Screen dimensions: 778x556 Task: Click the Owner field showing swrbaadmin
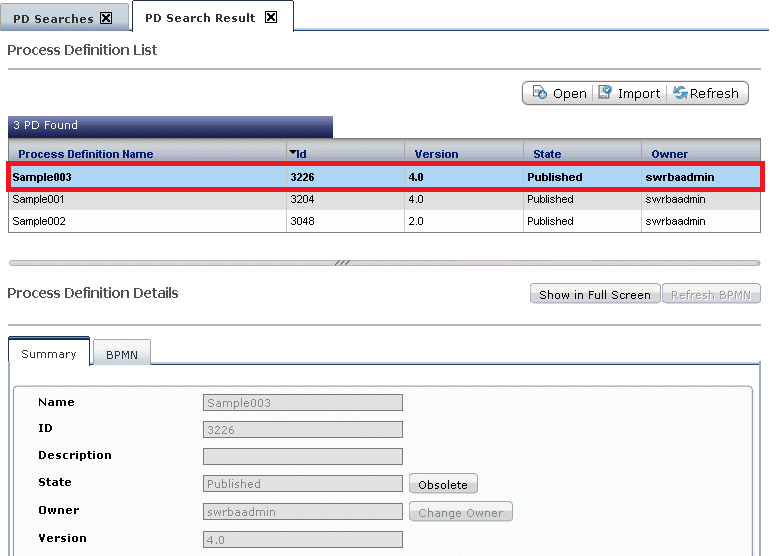(303, 511)
